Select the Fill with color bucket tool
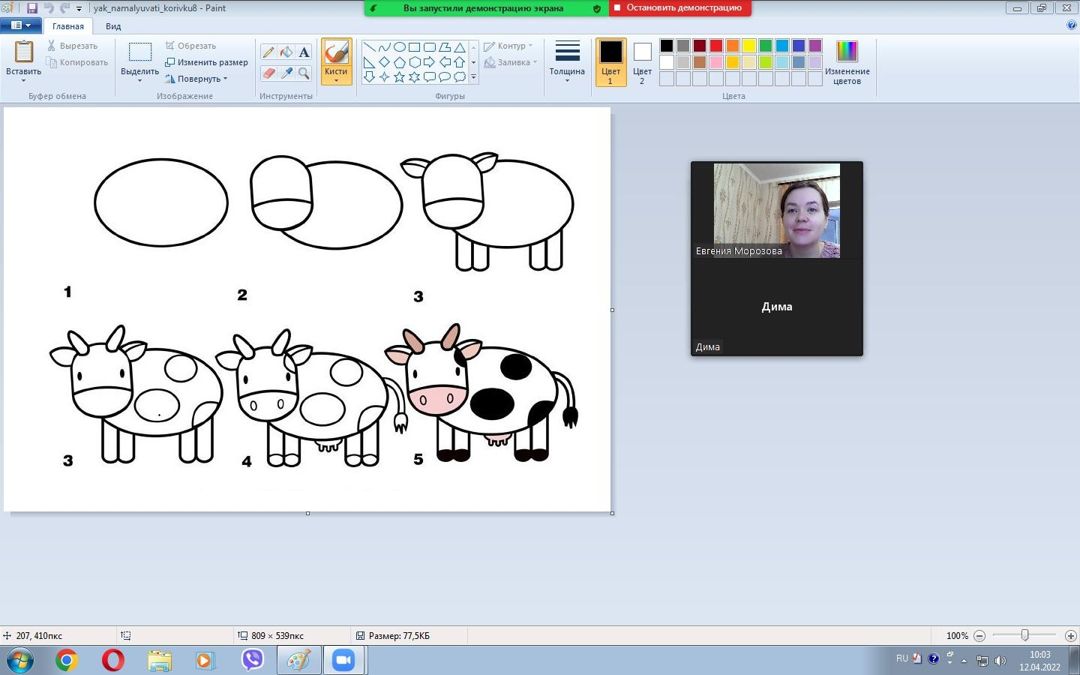The height and width of the screenshot is (675, 1080). pos(286,52)
